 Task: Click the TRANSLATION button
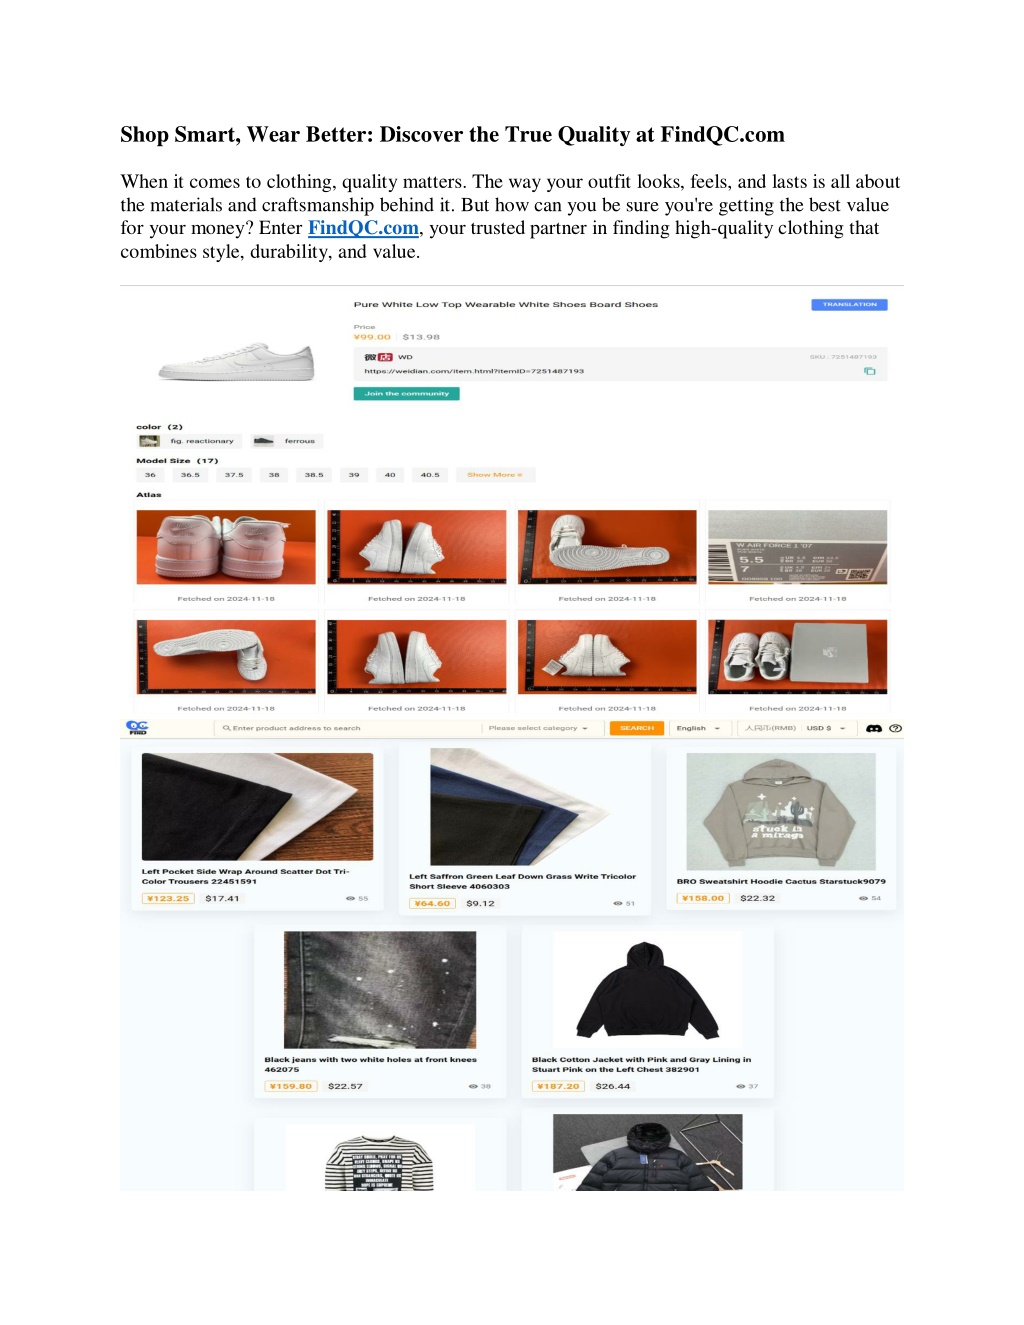point(849,304)
